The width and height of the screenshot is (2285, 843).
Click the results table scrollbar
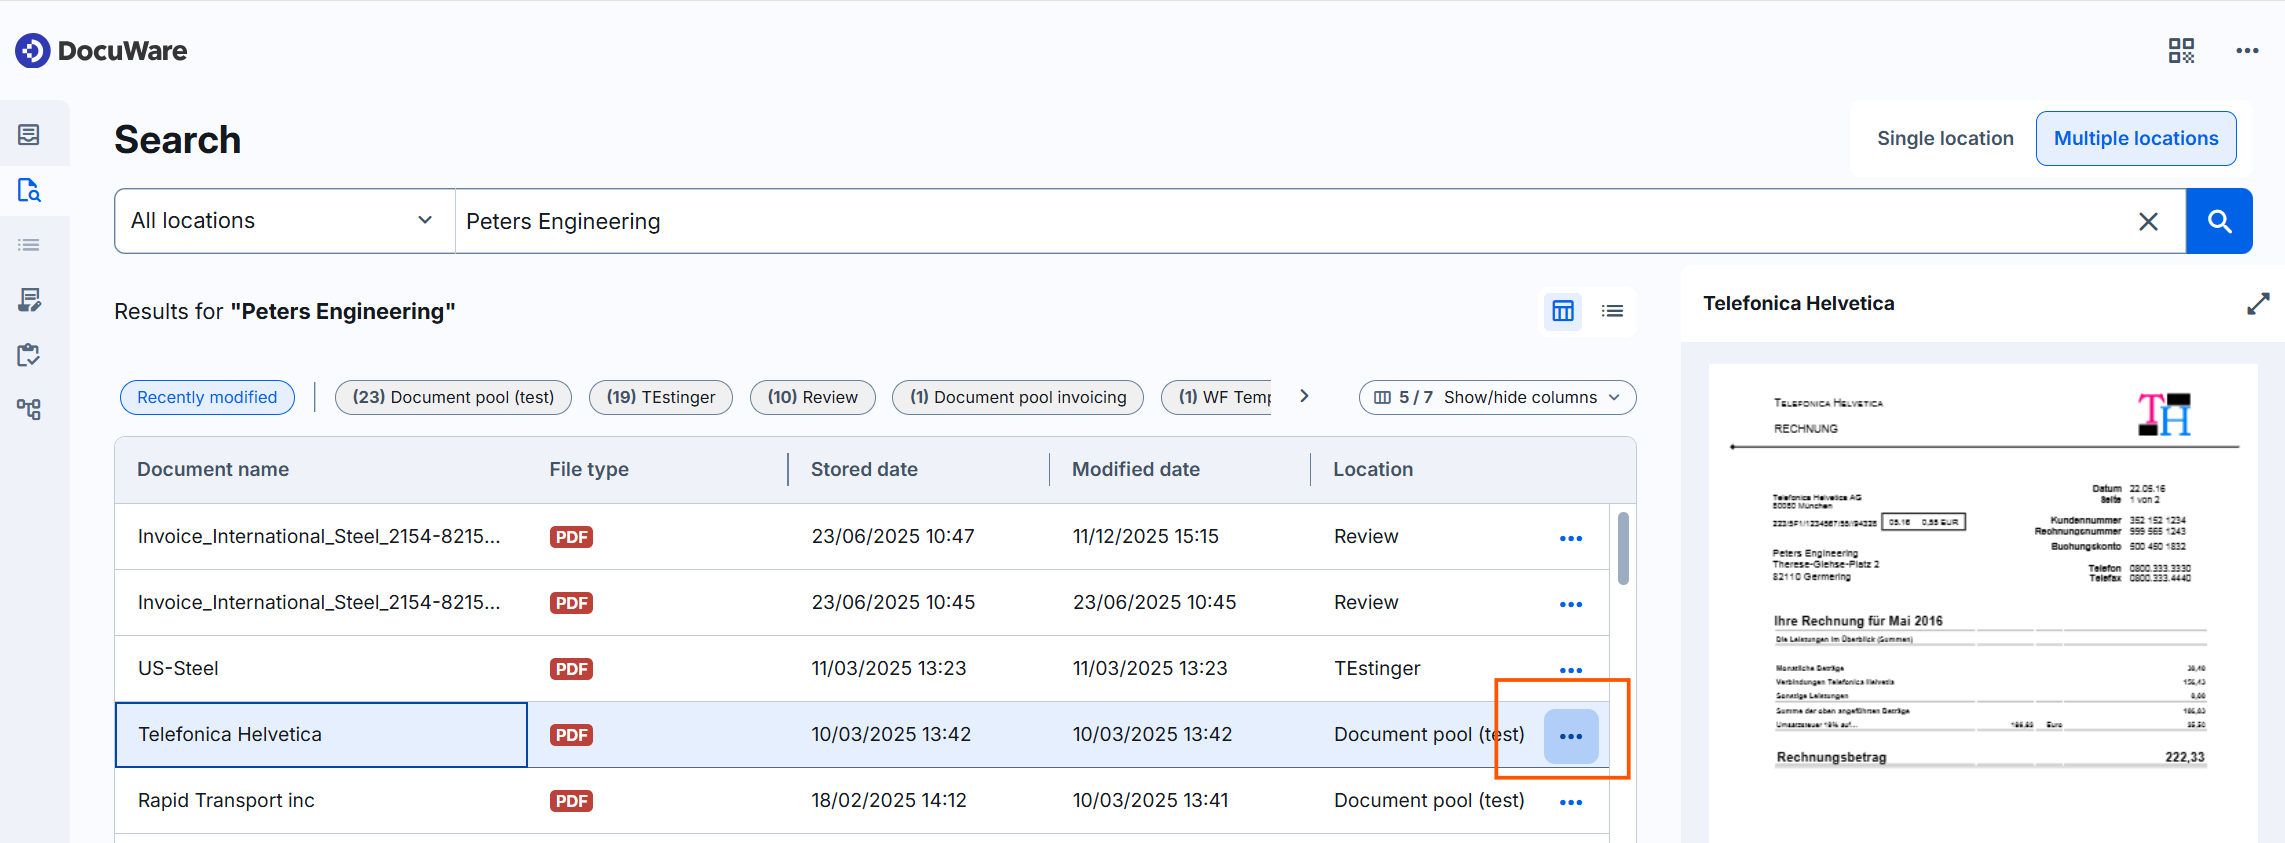[1623, 548]
